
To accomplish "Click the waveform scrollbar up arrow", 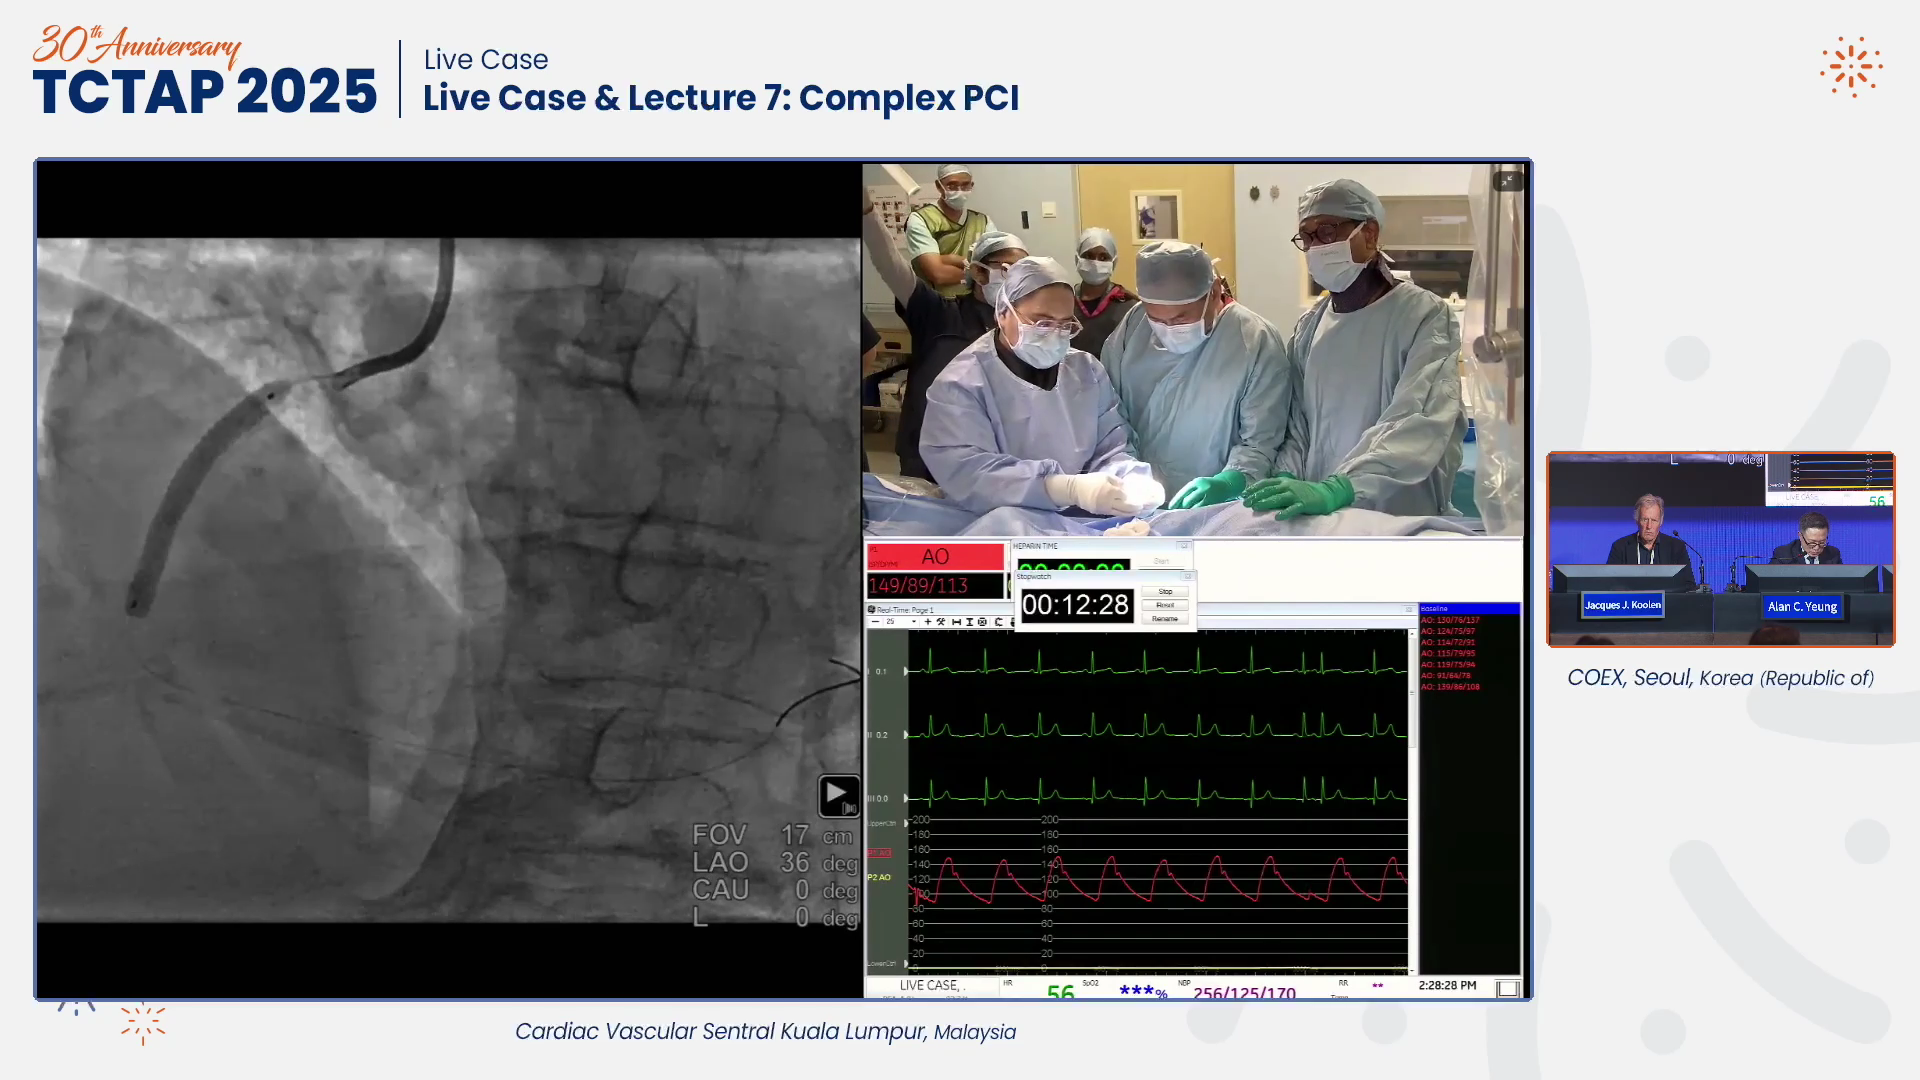I will pos(1412,634).
